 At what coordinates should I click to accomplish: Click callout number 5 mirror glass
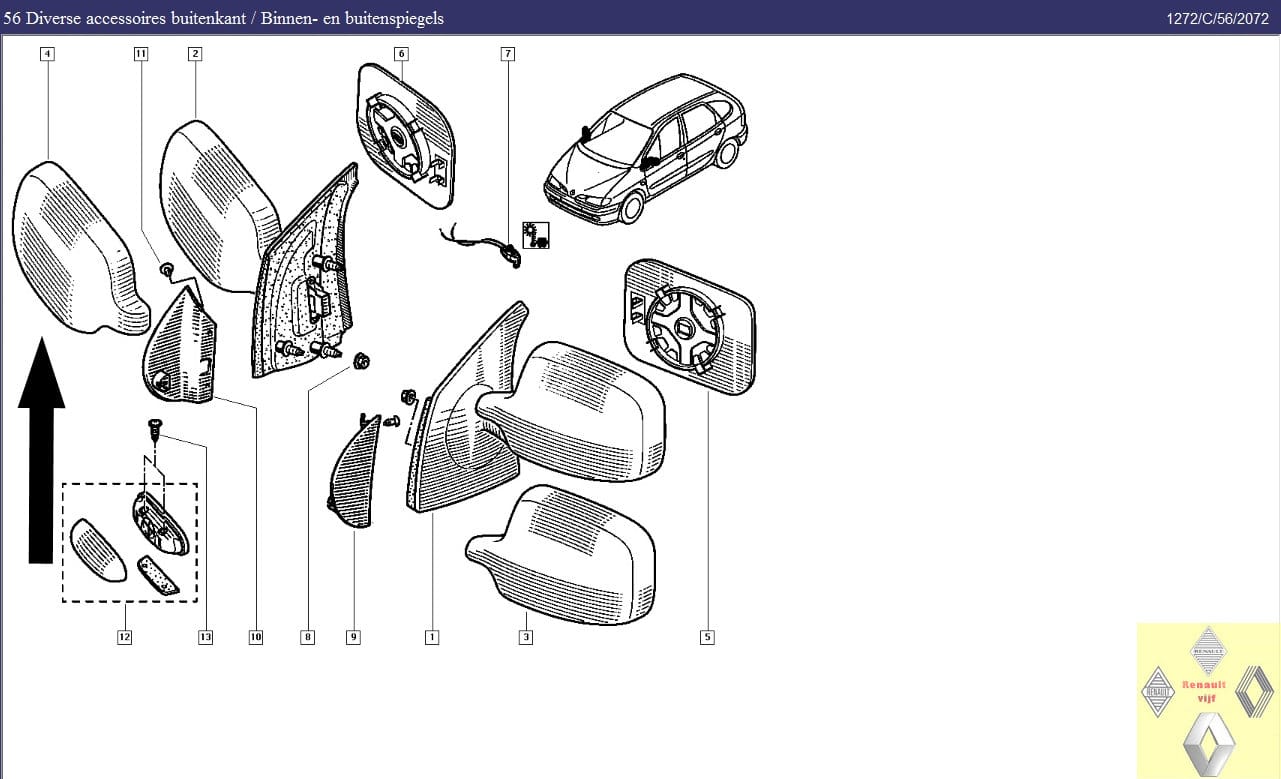point(707,637)
